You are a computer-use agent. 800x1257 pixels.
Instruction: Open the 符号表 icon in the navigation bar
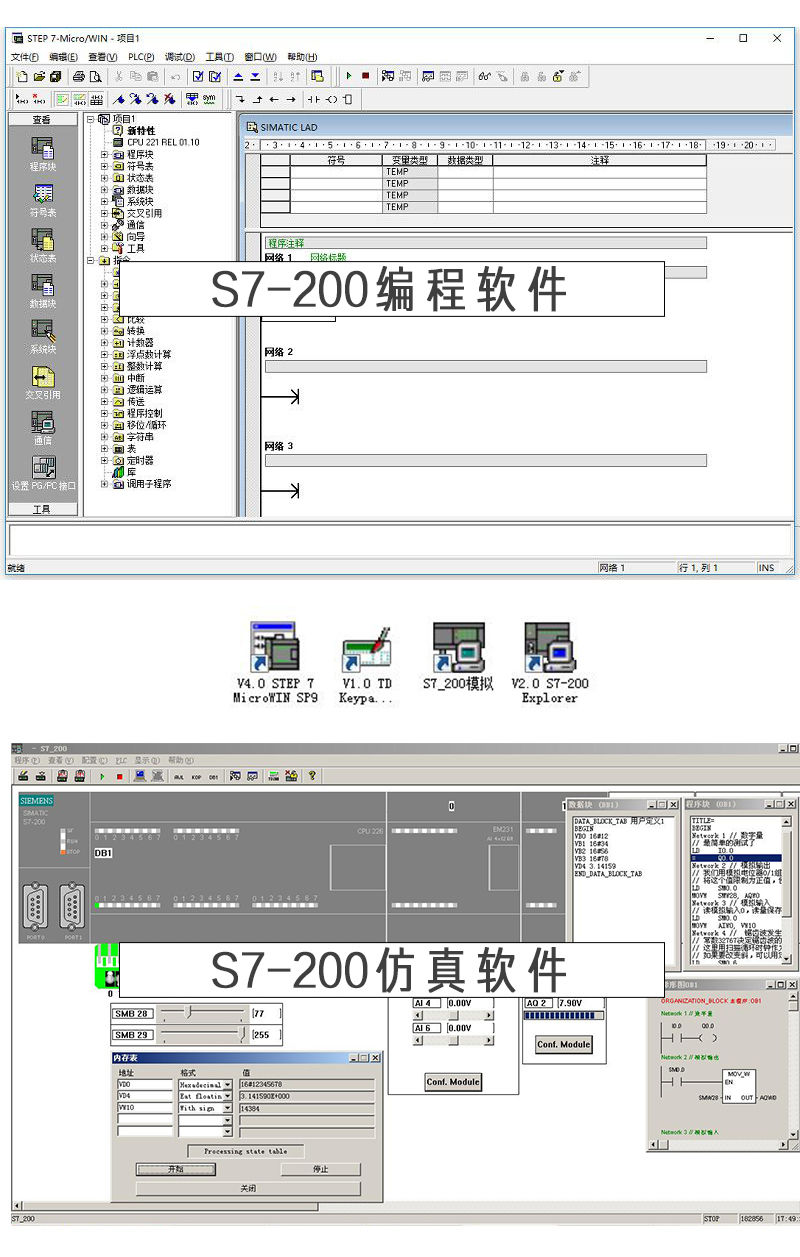click(42, 195)
